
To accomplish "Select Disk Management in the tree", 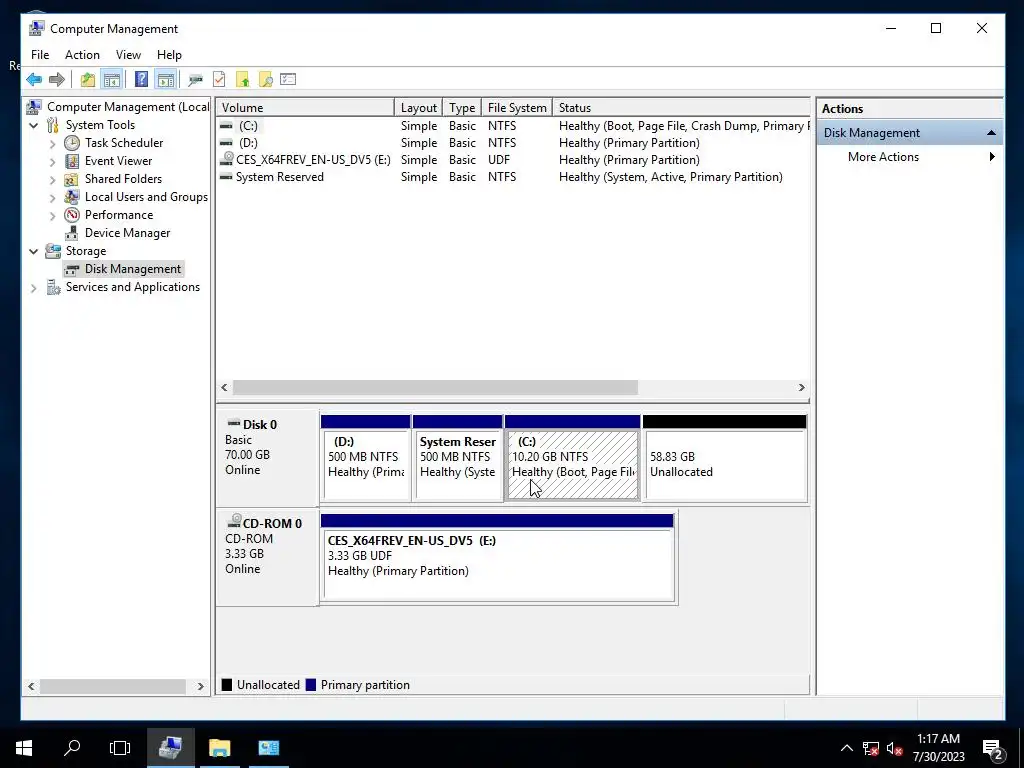I will pos(133,269).
